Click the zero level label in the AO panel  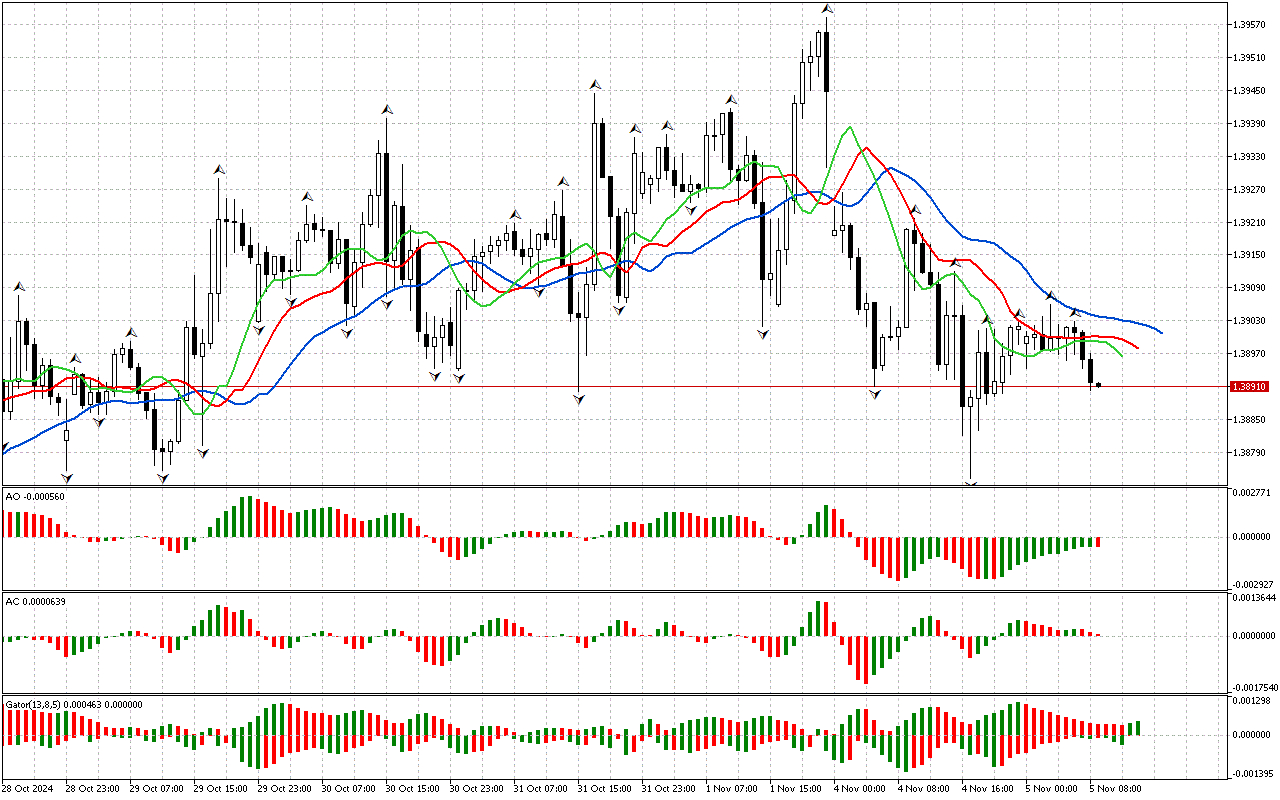1251,537
